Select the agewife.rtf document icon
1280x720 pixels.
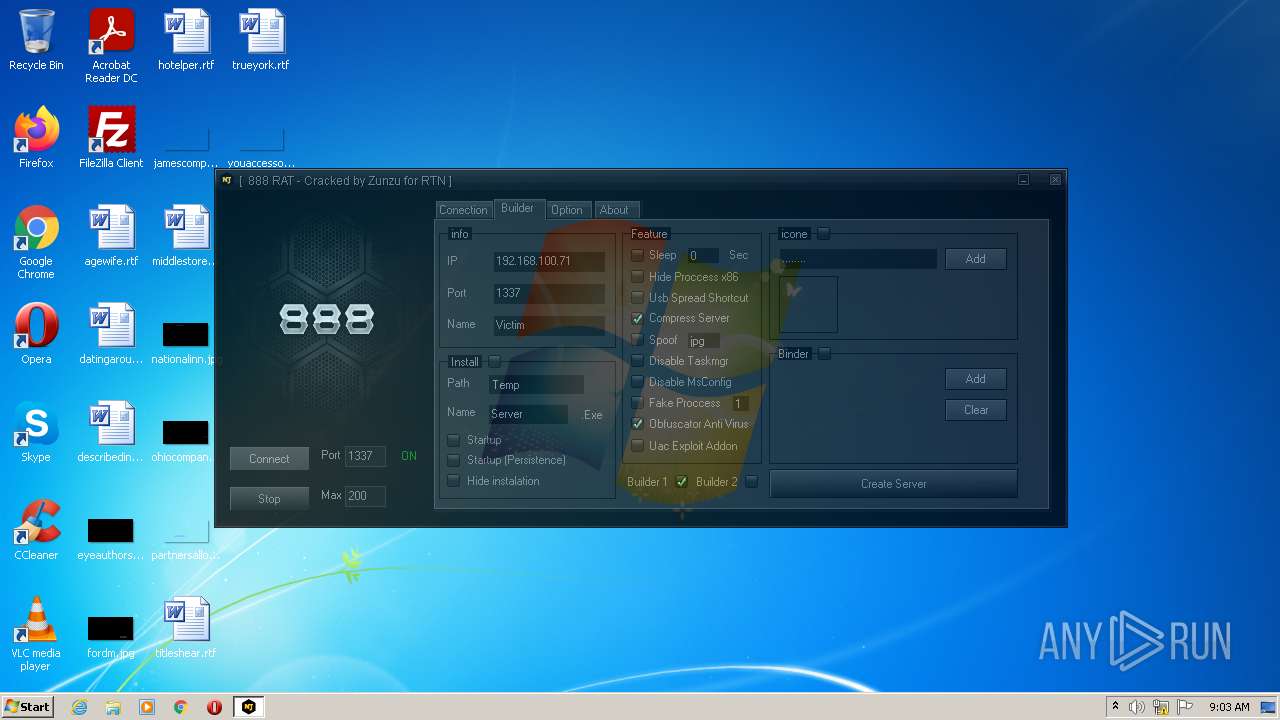[111, 236]
